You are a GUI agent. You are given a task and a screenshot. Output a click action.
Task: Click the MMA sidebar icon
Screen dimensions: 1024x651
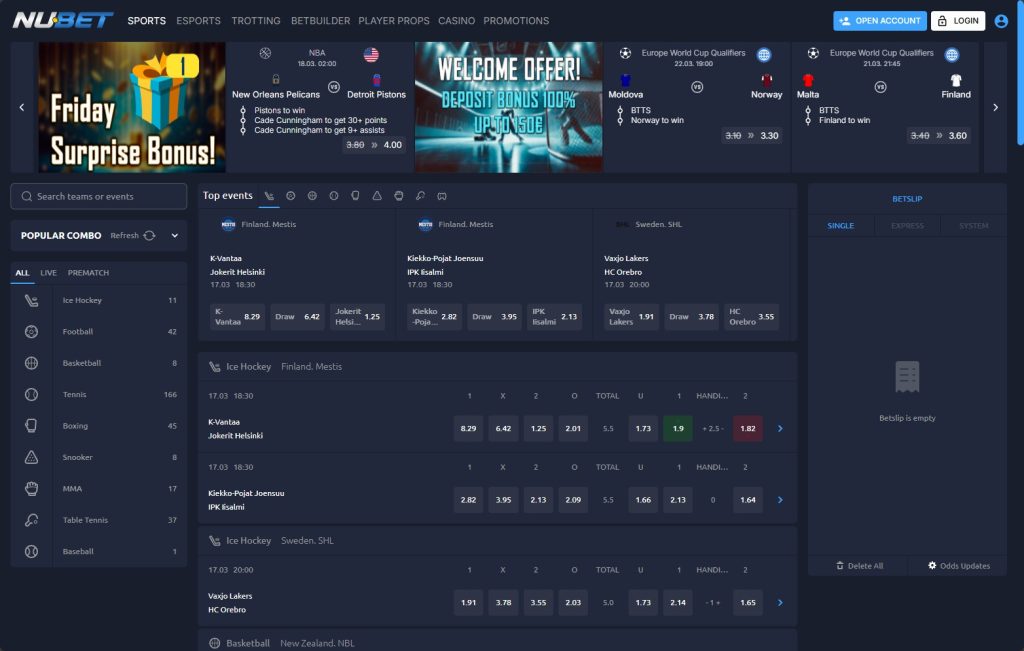pyautogui.click(x=31, y=488)
